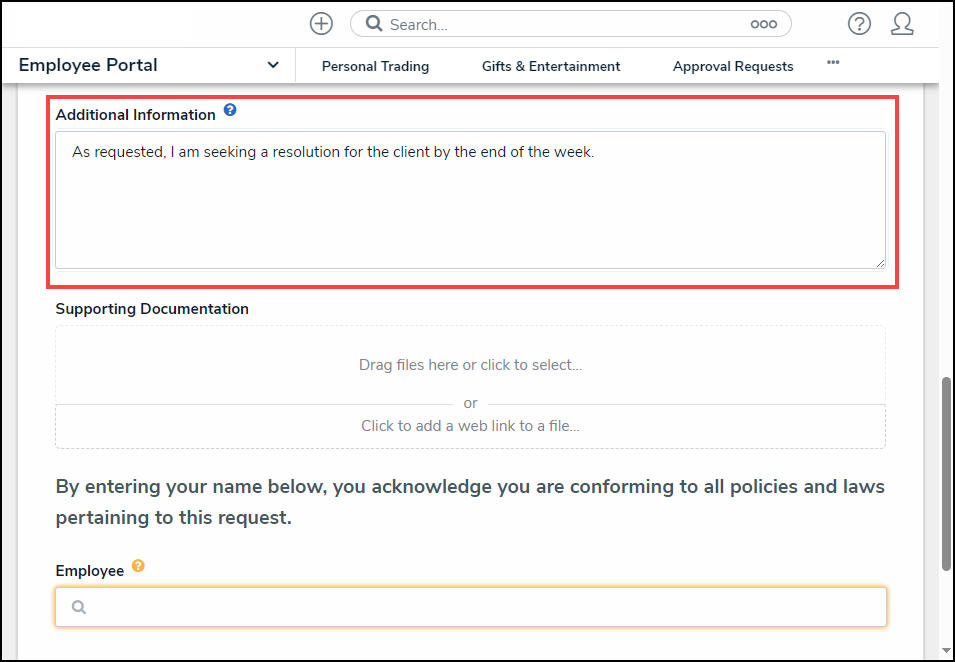Click the vertical page scrollbar thumb
The height and width of the screenshot is (662, 955).
pos(946,475)
